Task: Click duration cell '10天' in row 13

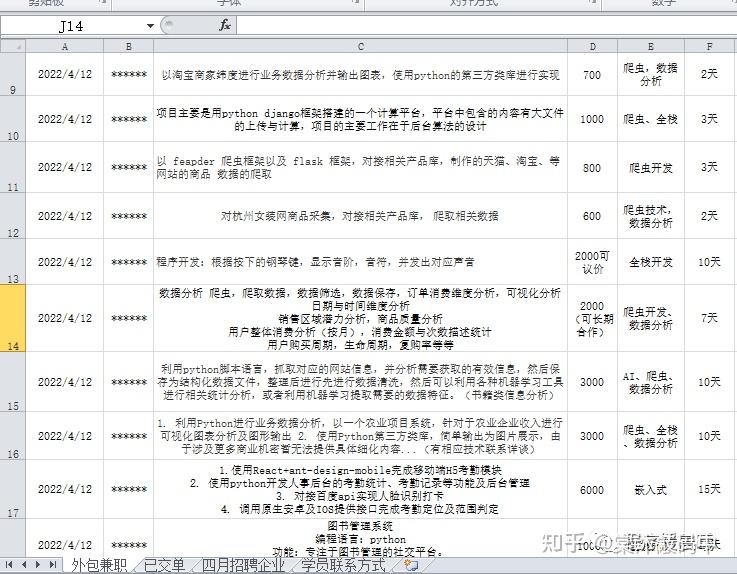Action: tap(710, 262)
